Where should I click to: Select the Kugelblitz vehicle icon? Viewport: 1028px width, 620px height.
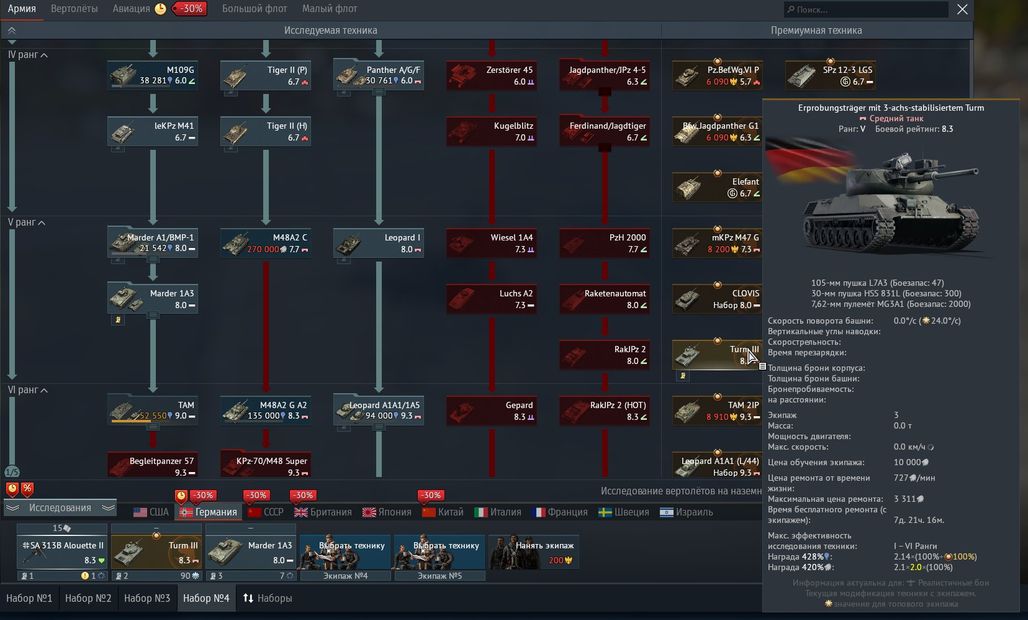coord(492,131)
